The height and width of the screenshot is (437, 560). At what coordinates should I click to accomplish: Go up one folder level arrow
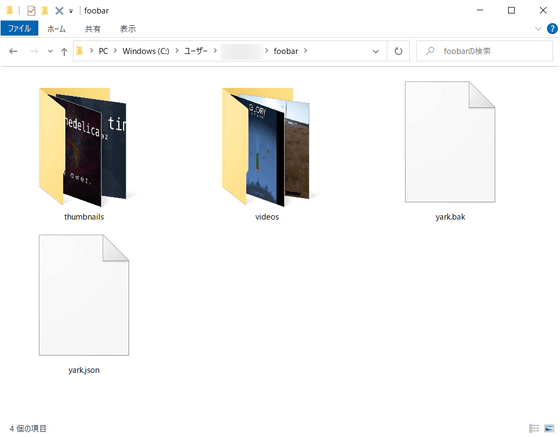tap(64, 51)
